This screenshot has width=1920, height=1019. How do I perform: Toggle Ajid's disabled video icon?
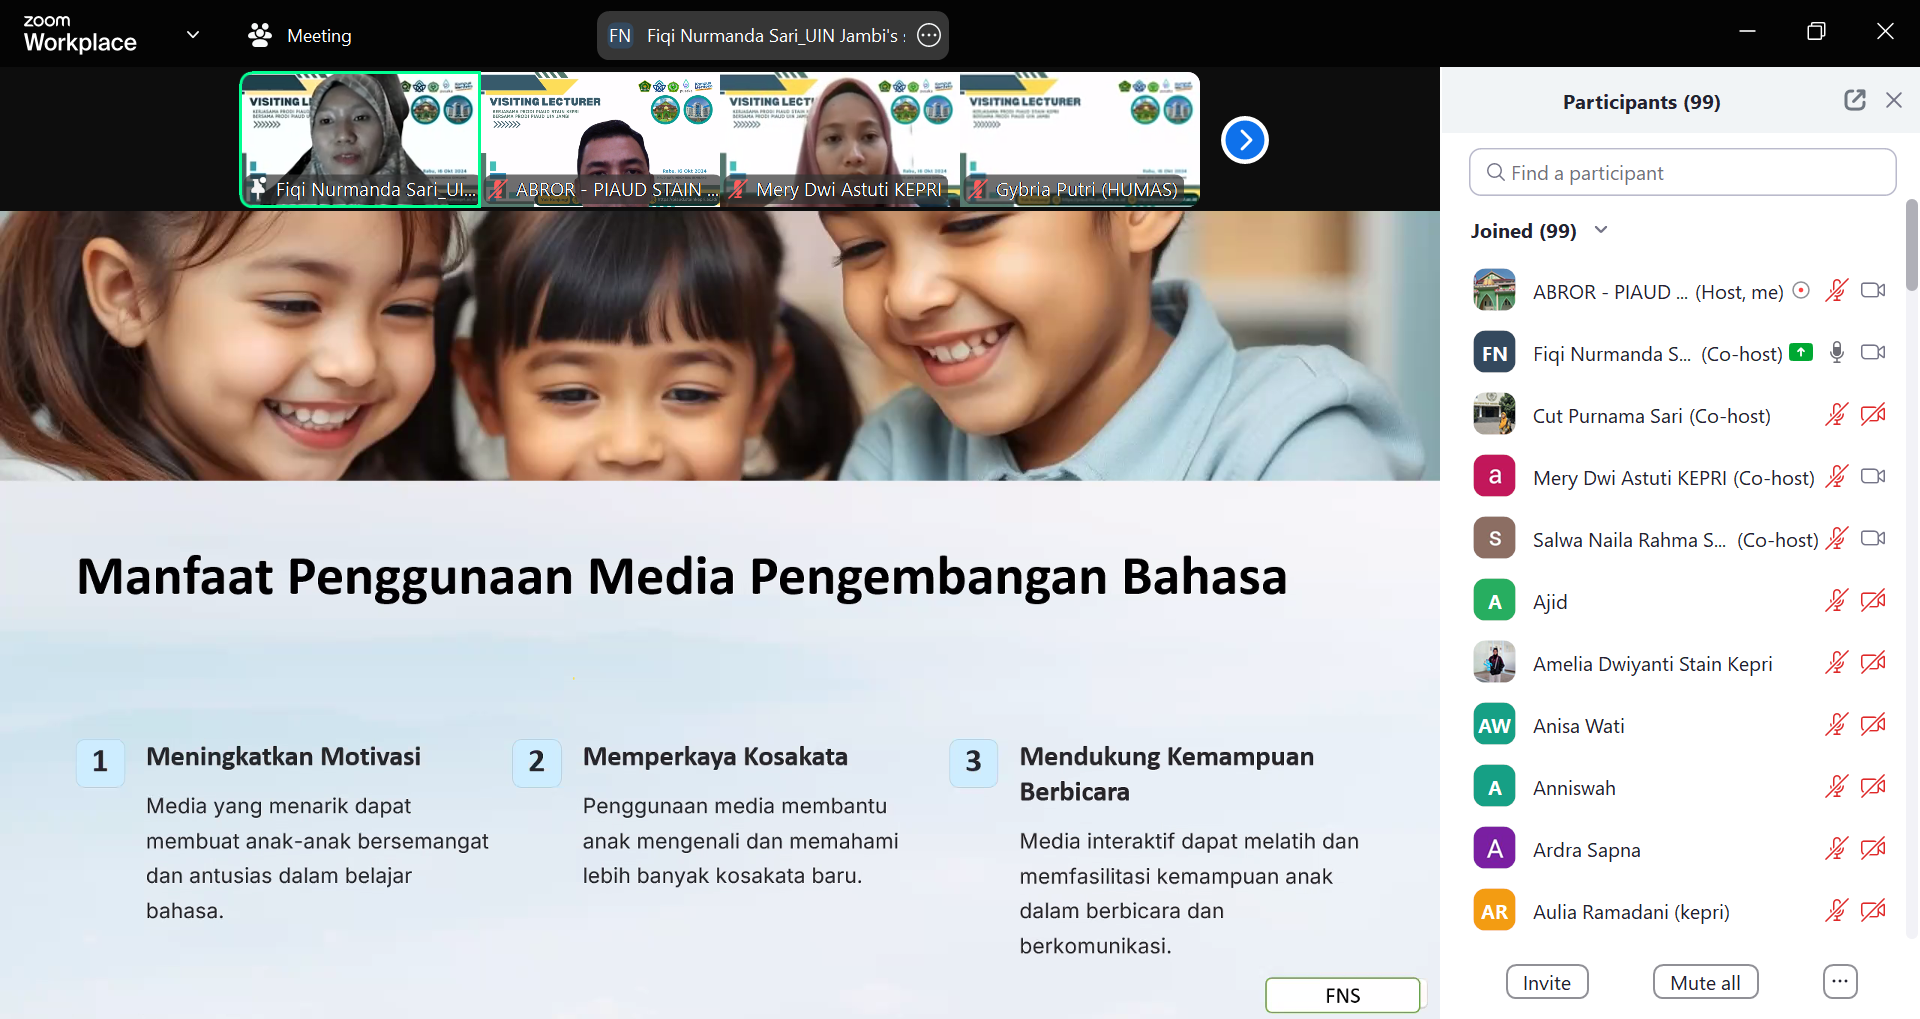point(1873,600)
